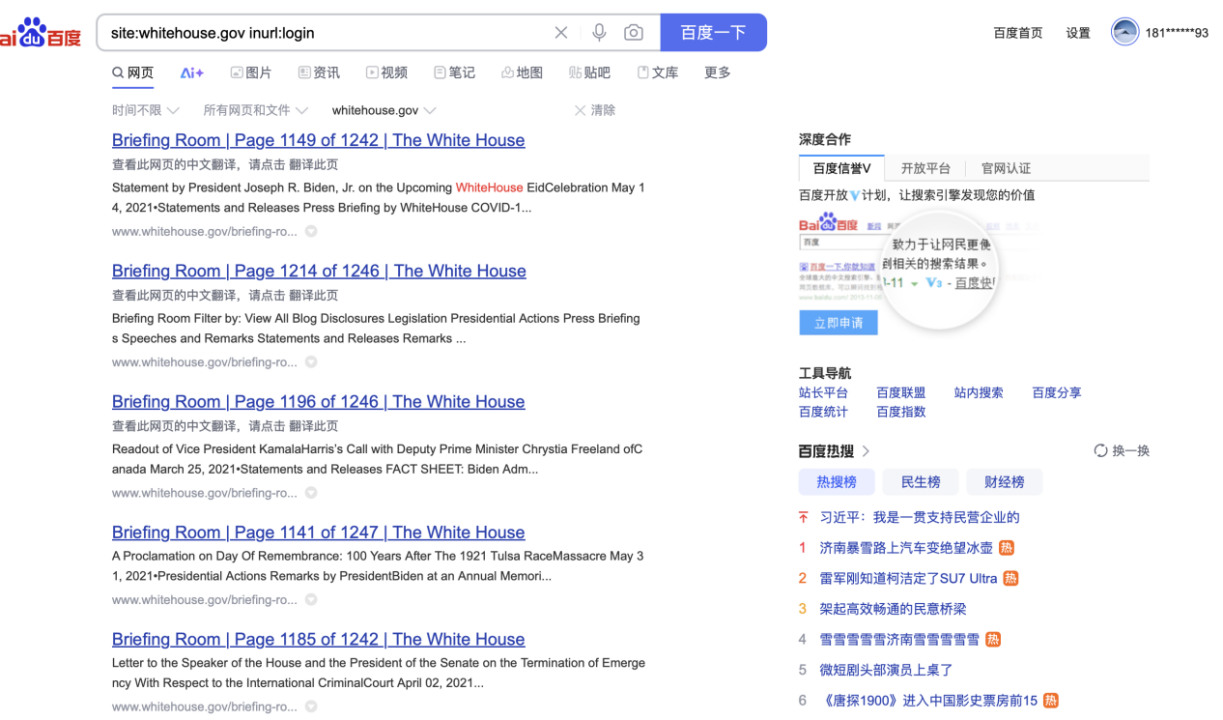This screenshot has height=720, width=1223.
Task: Click the refresh icon next to 换一换
Action: click(1101, 451)
